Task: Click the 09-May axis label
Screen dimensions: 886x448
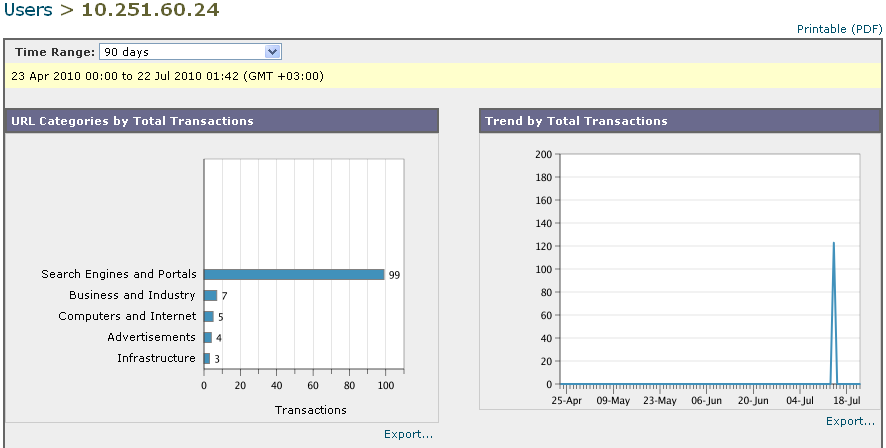Action: (x=613, y=401)
